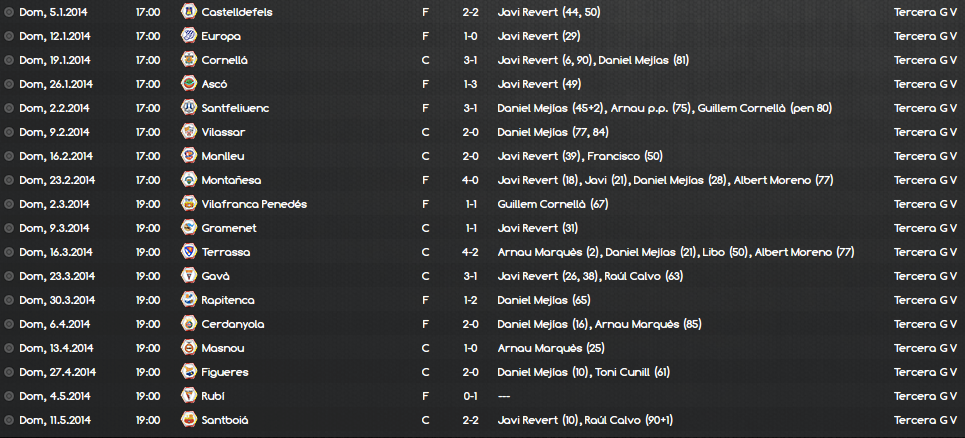
Task: Open the Vilafranca Penedés team link
Action: point(254,204)
